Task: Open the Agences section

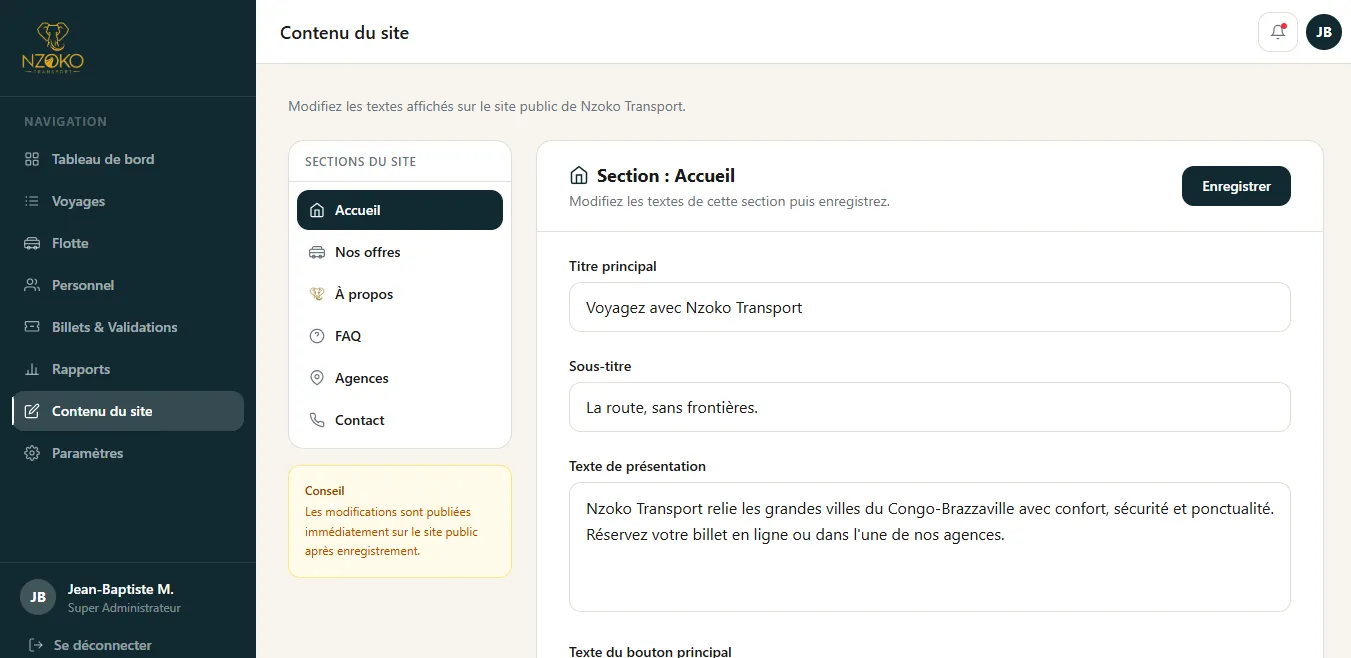Action: coord(400,378)
